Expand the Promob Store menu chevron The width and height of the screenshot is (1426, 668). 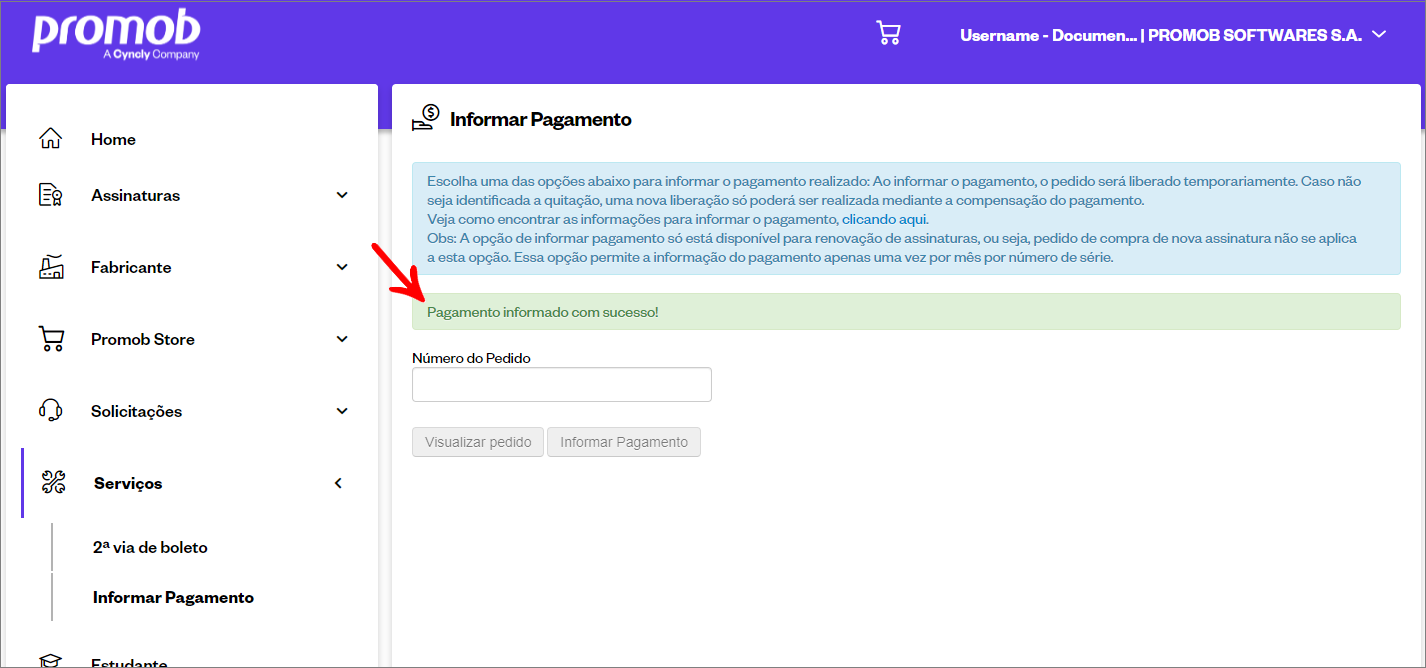342,339
